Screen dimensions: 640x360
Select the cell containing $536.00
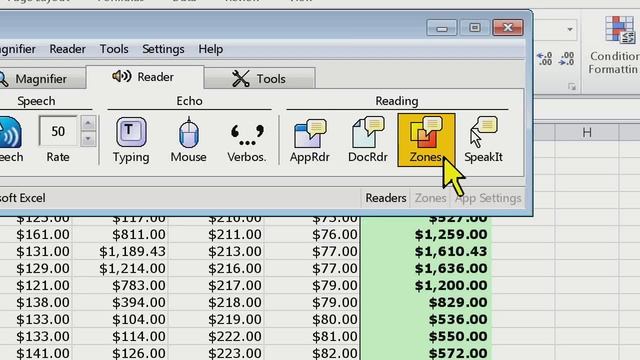click(426, 320)
